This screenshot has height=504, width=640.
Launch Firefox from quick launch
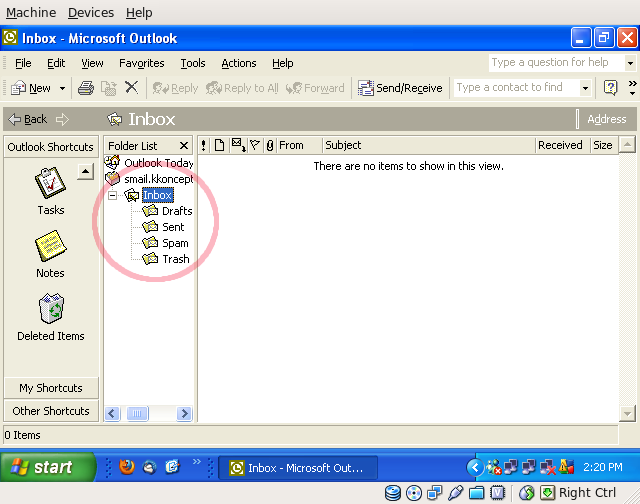[127, 467]
